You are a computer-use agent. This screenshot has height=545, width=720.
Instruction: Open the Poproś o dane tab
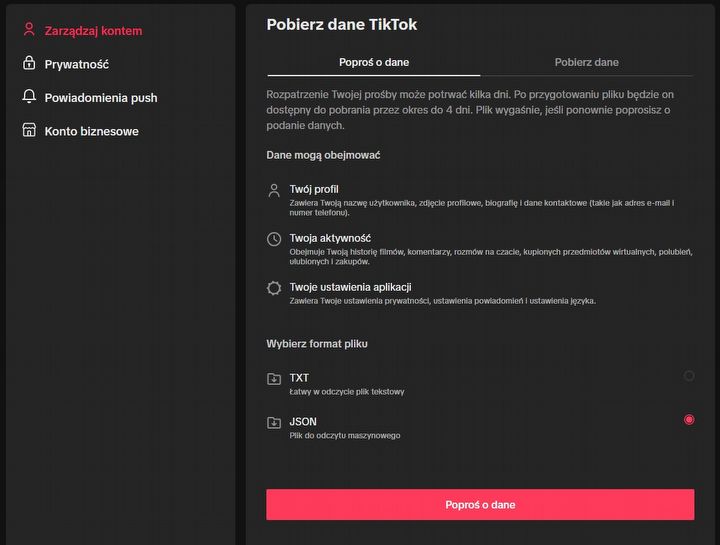click(x=374, y=62)
